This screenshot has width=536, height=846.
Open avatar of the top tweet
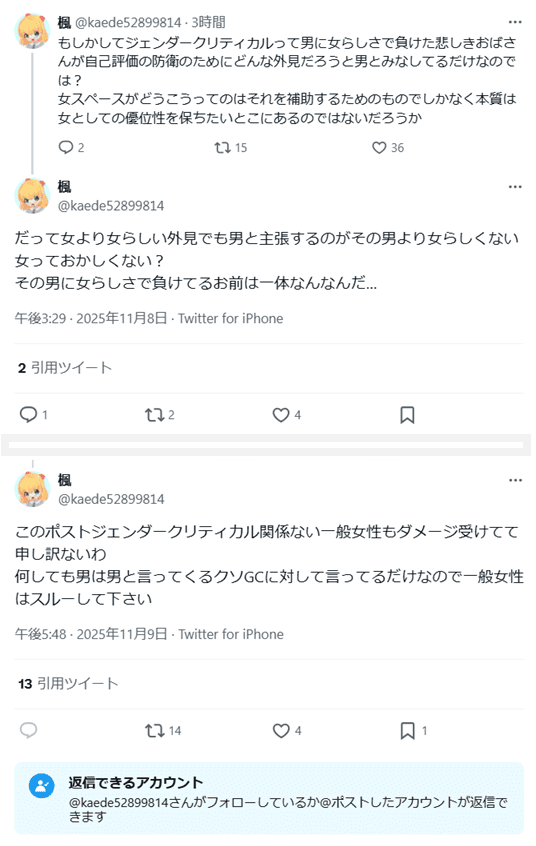[32, 31]
